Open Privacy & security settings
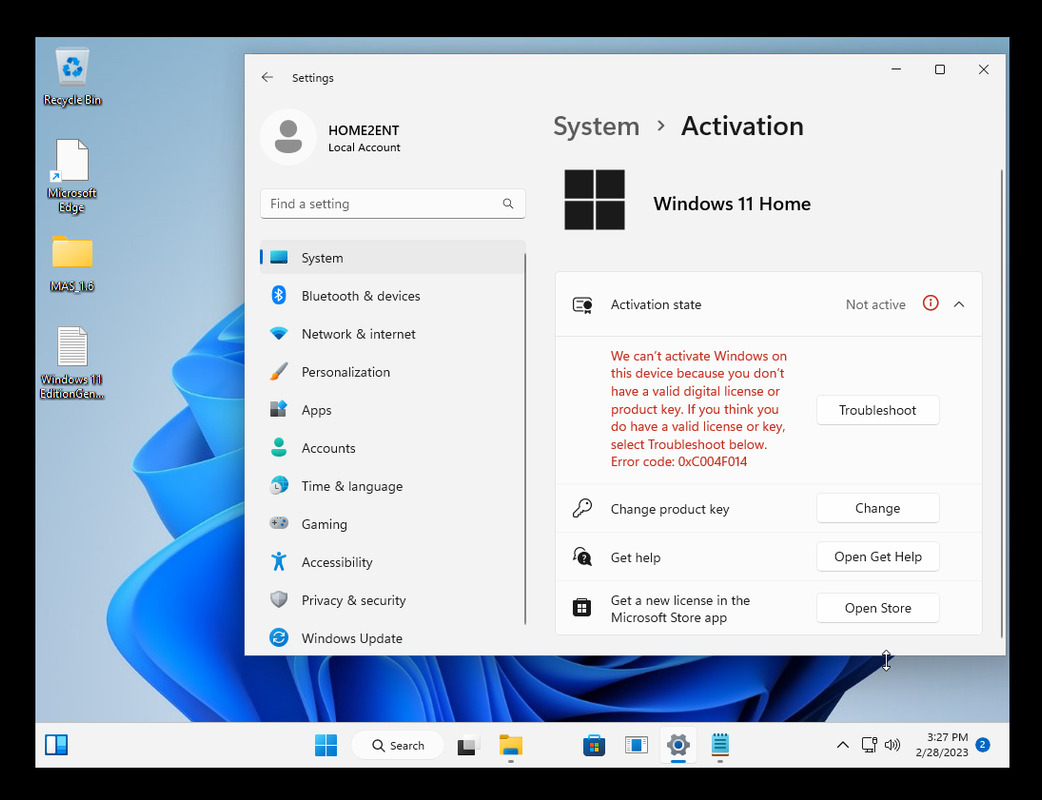This screenshot has height=800, width=1042. pos(392,600)
